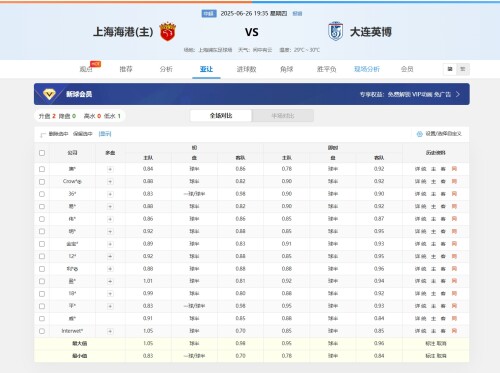Expand multi-line plus in 12* row

pos(110,256)
